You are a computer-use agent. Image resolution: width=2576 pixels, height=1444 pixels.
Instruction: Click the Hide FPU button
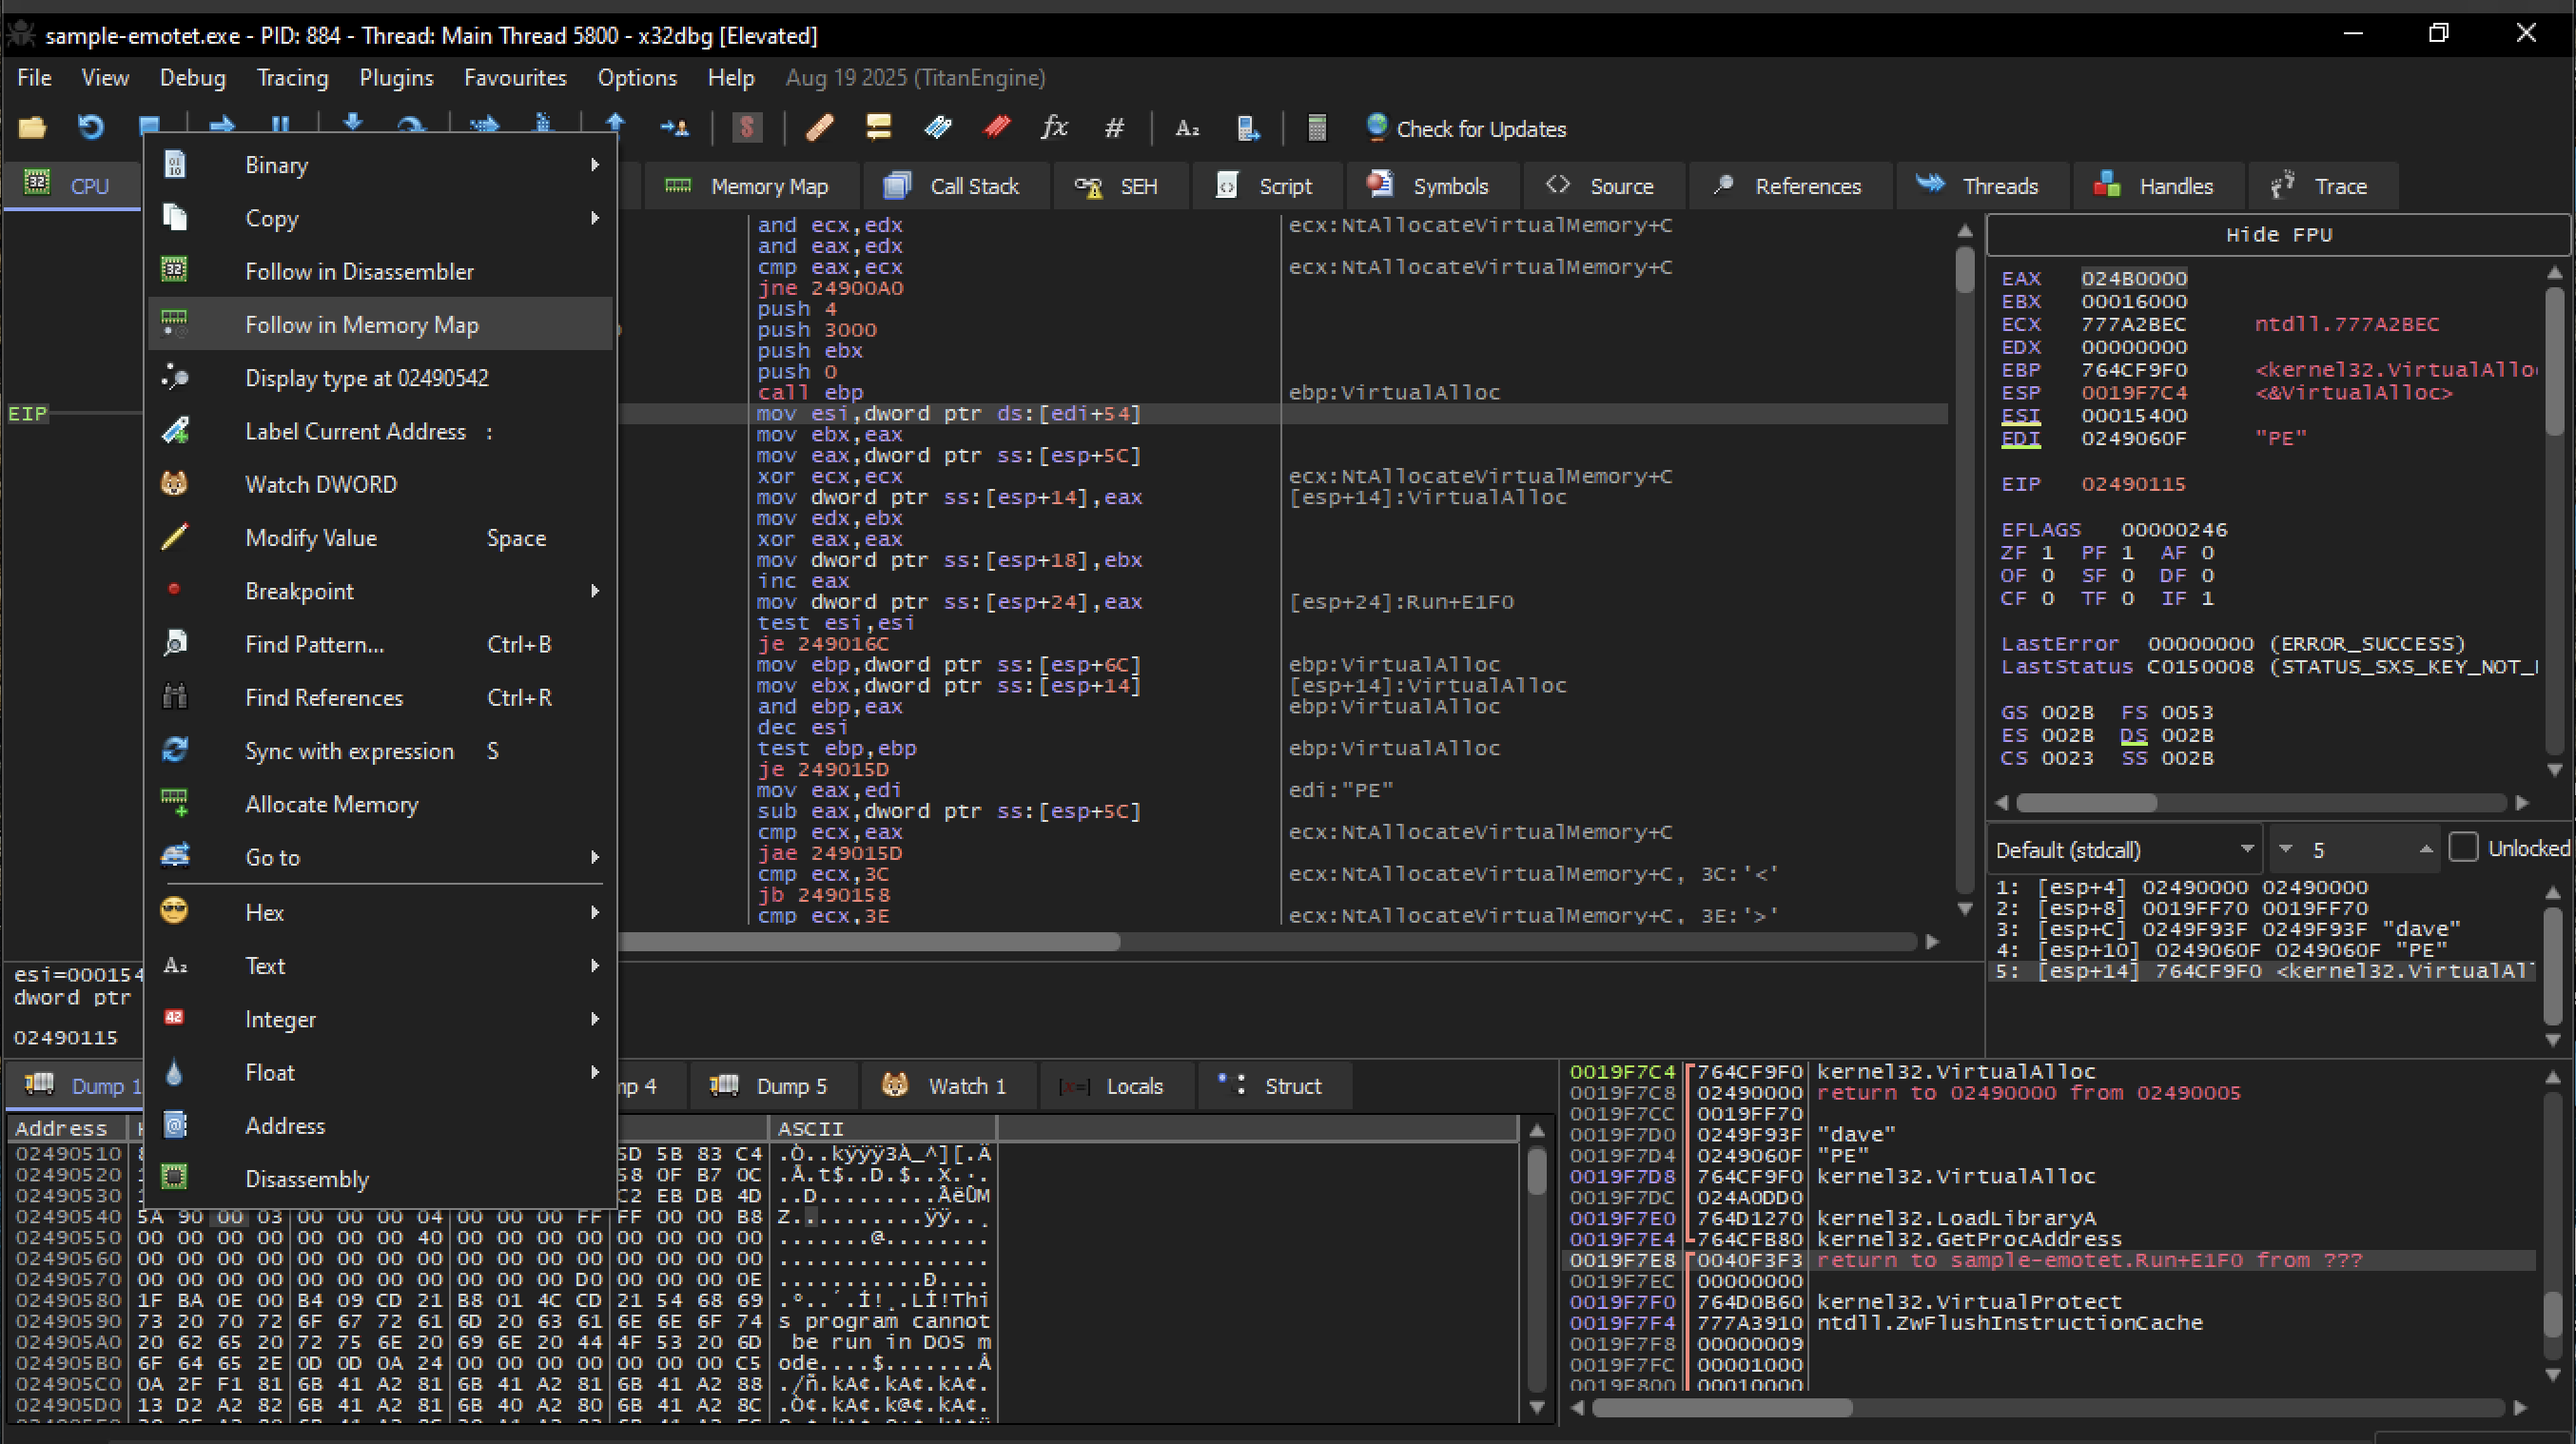point(2278,234)
